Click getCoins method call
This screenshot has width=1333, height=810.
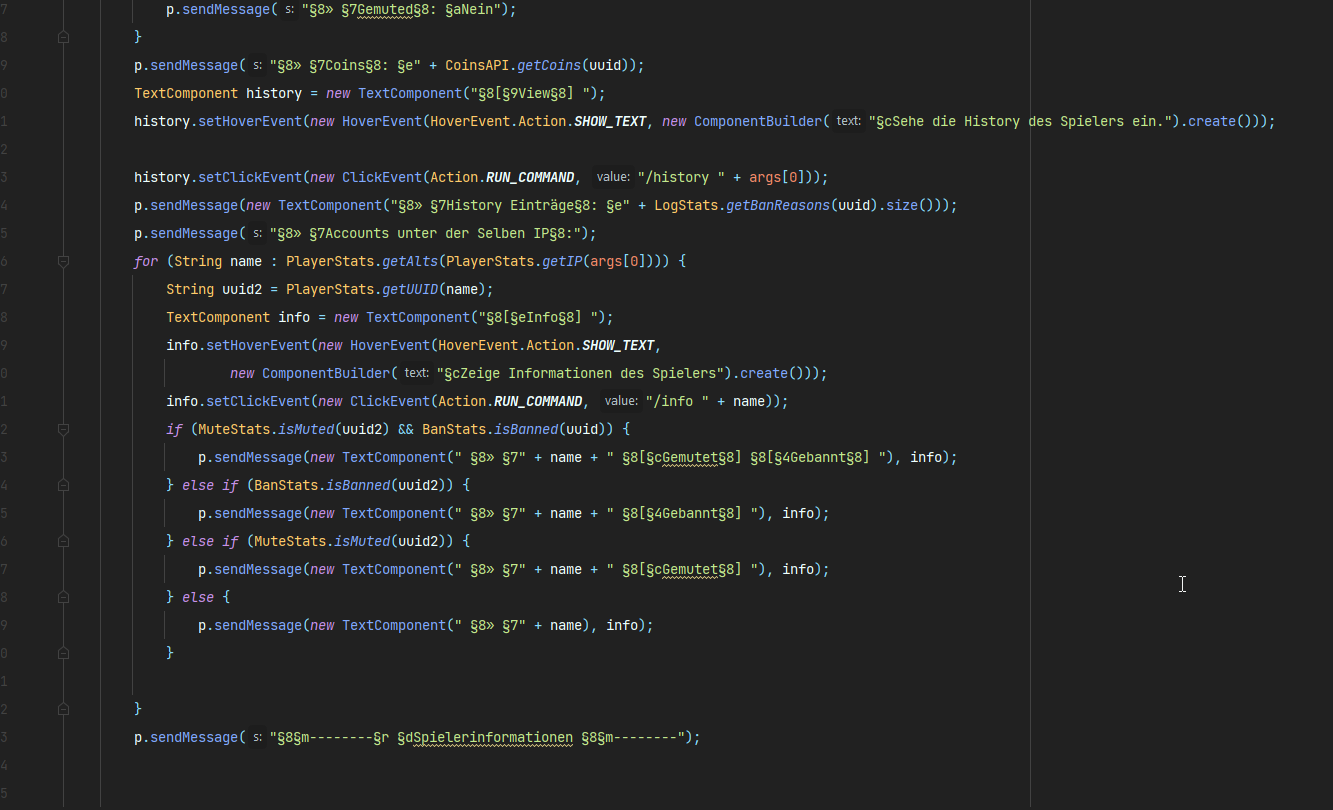[549, 65]
